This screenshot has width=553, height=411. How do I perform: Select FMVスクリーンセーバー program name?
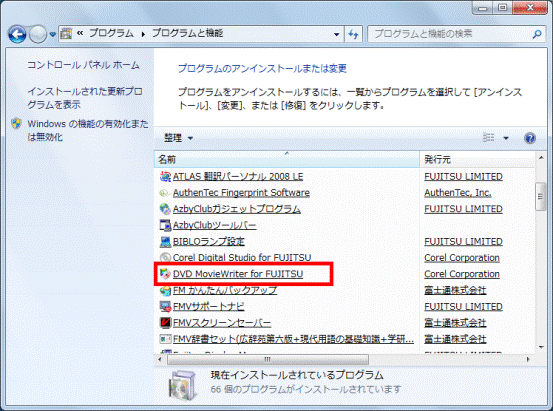click(x=222, y=322)
